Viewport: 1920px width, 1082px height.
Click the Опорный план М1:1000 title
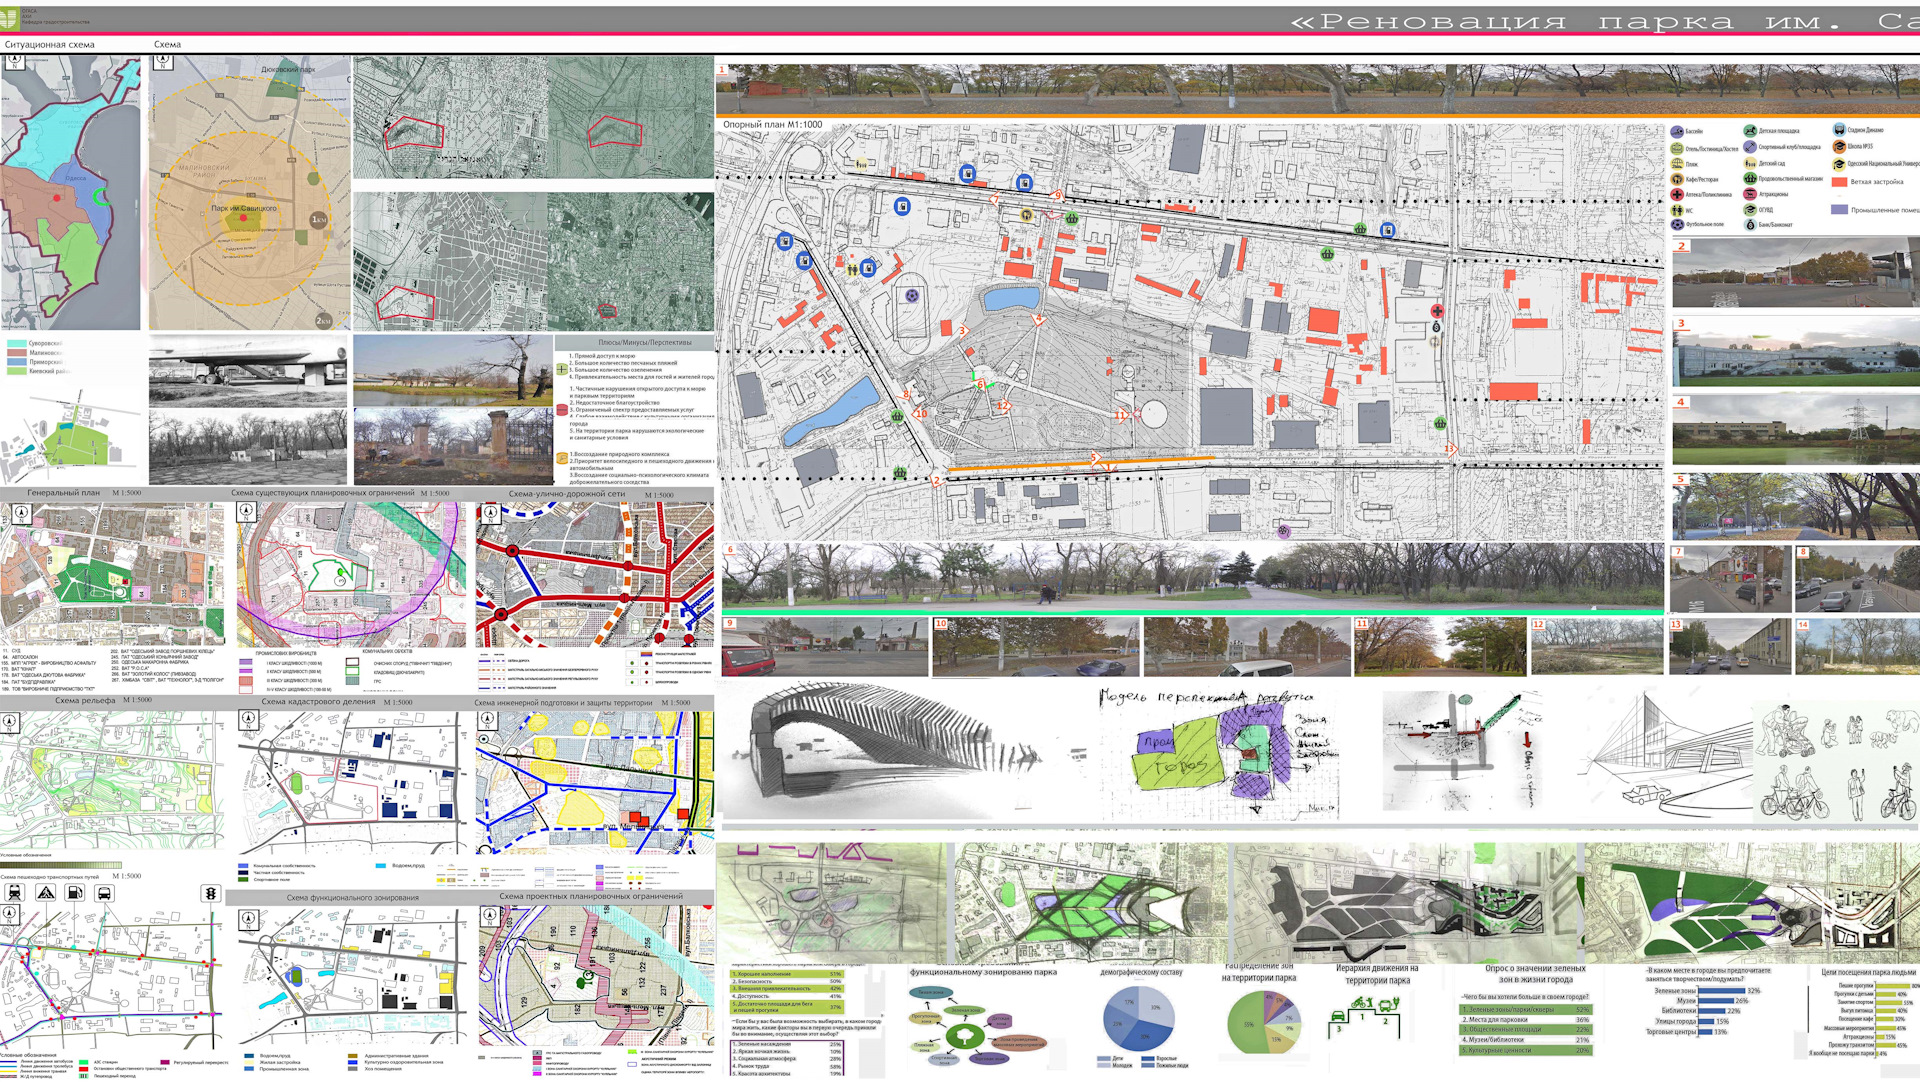(772, 125)
